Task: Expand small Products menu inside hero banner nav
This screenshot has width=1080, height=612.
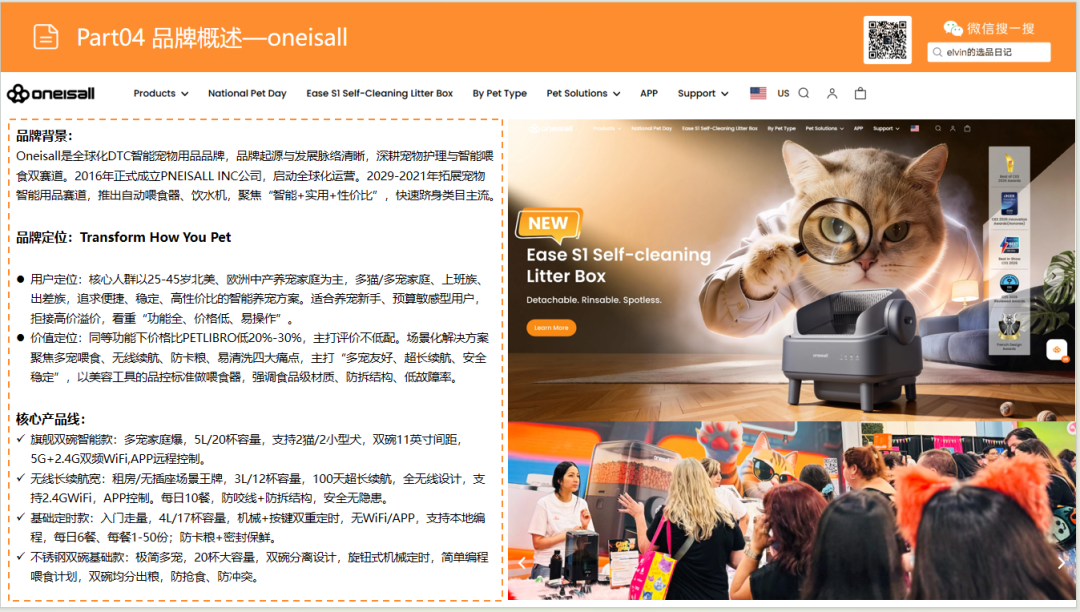Action: pos(607,129)
